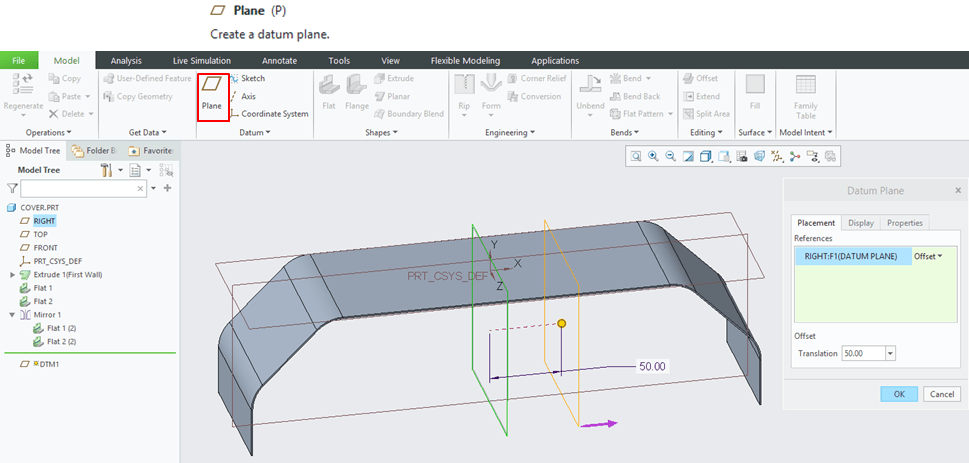Image resolution: width=969 pixels, height=463 pixels.
Task: Select the DTM1 item in model tree
Action: click(47, 364)
